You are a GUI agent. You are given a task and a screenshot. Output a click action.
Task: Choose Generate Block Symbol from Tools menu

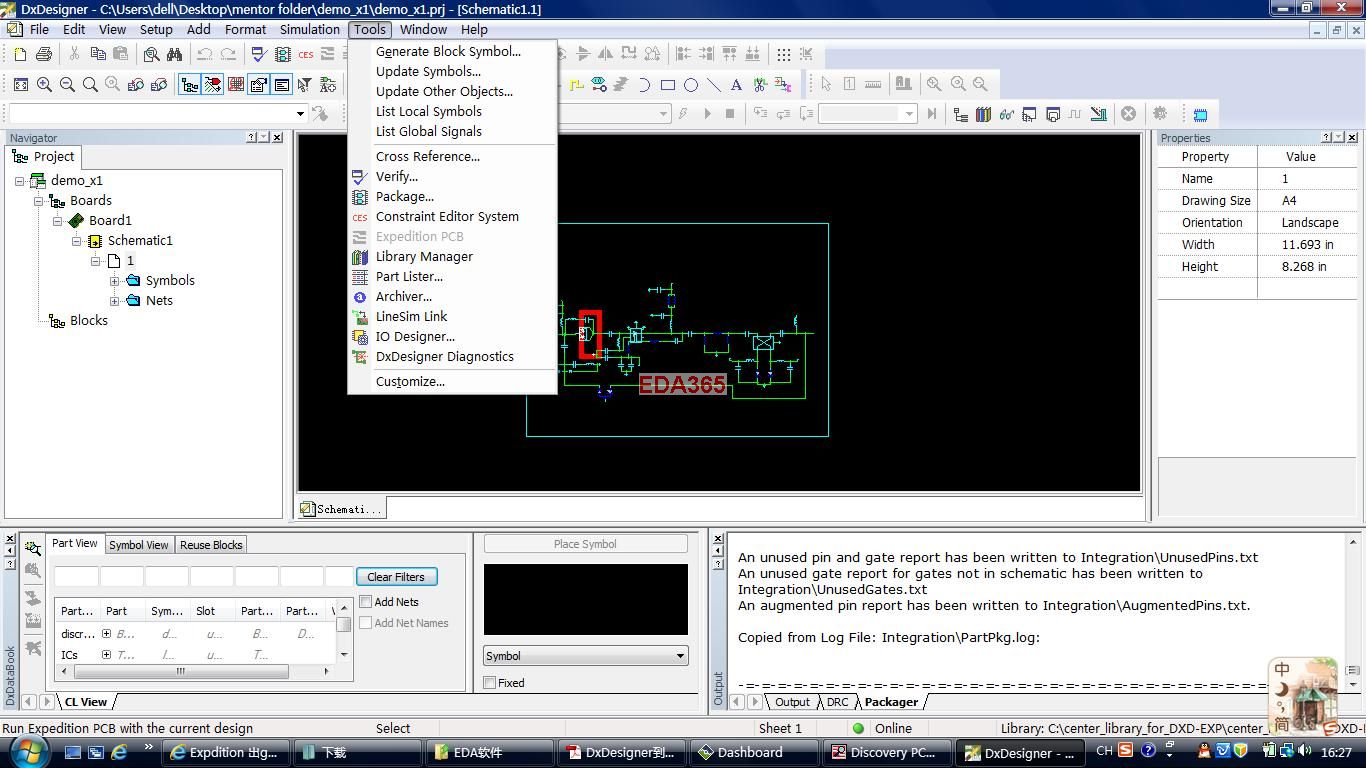(x=448, y=51)
